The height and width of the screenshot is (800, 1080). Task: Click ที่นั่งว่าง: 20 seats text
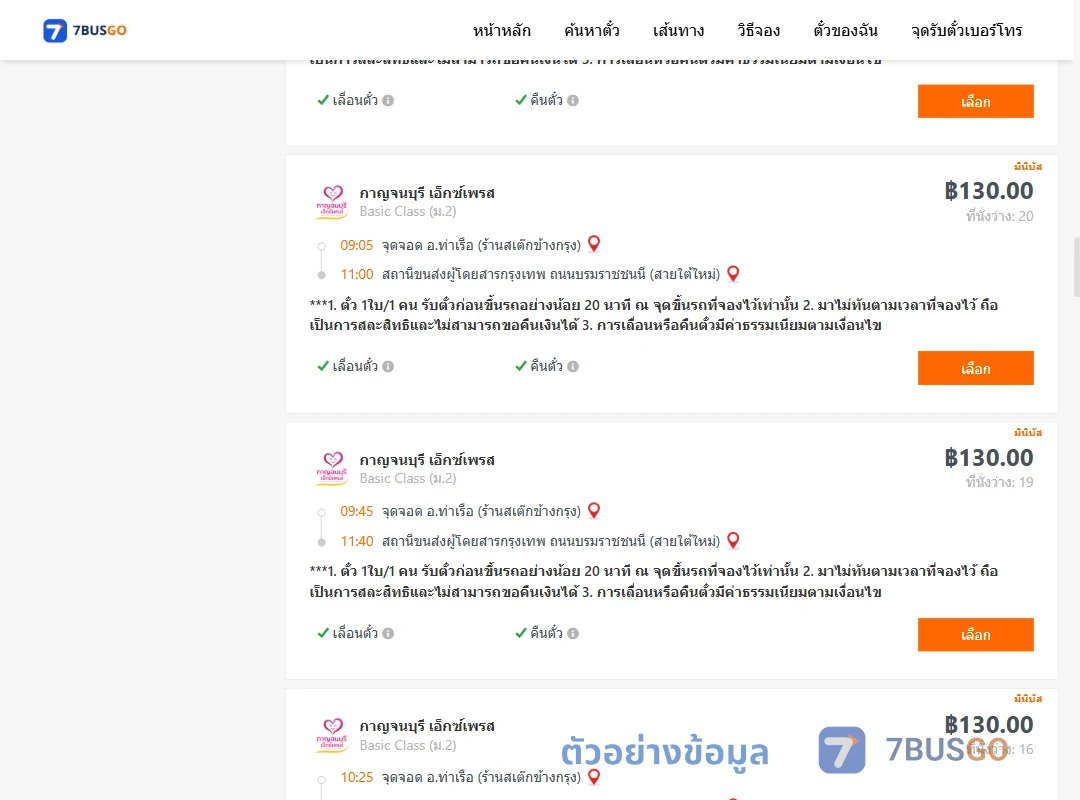[999, 216]
